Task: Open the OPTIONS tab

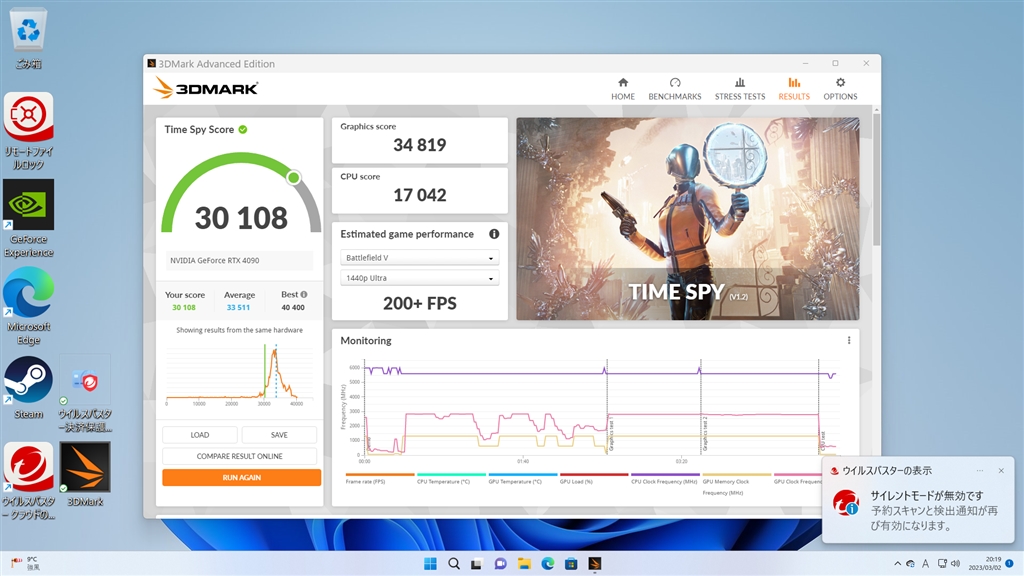Action: coord(840,89)
